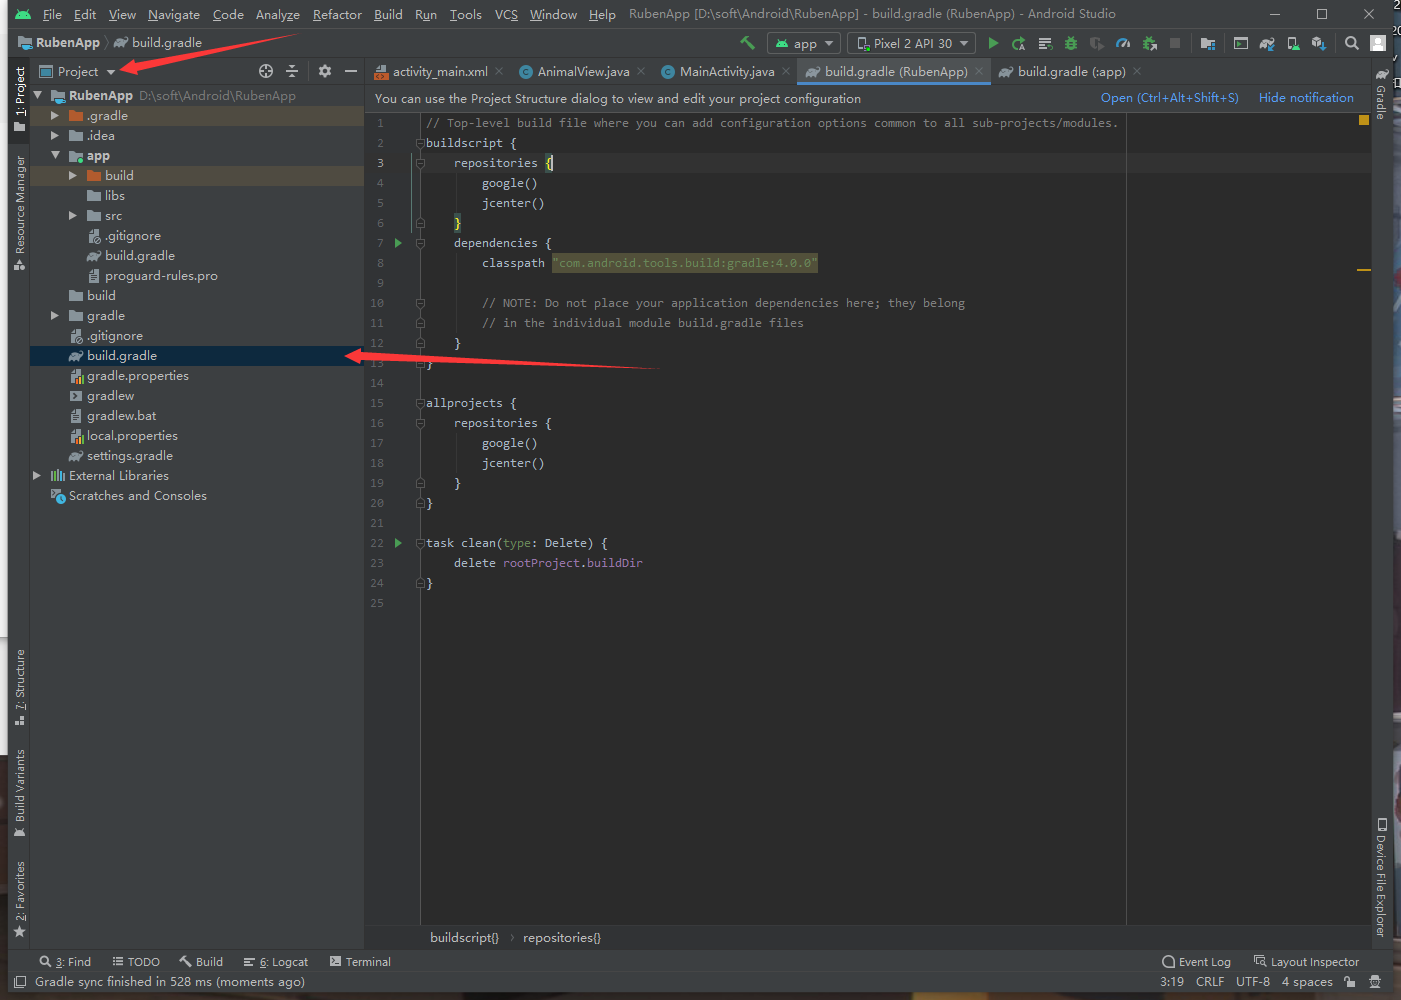This screenshot has height=1000, width=1401.
Task: Open the Pixel 2 API 30 device dropdown
Action: (912, 43)
